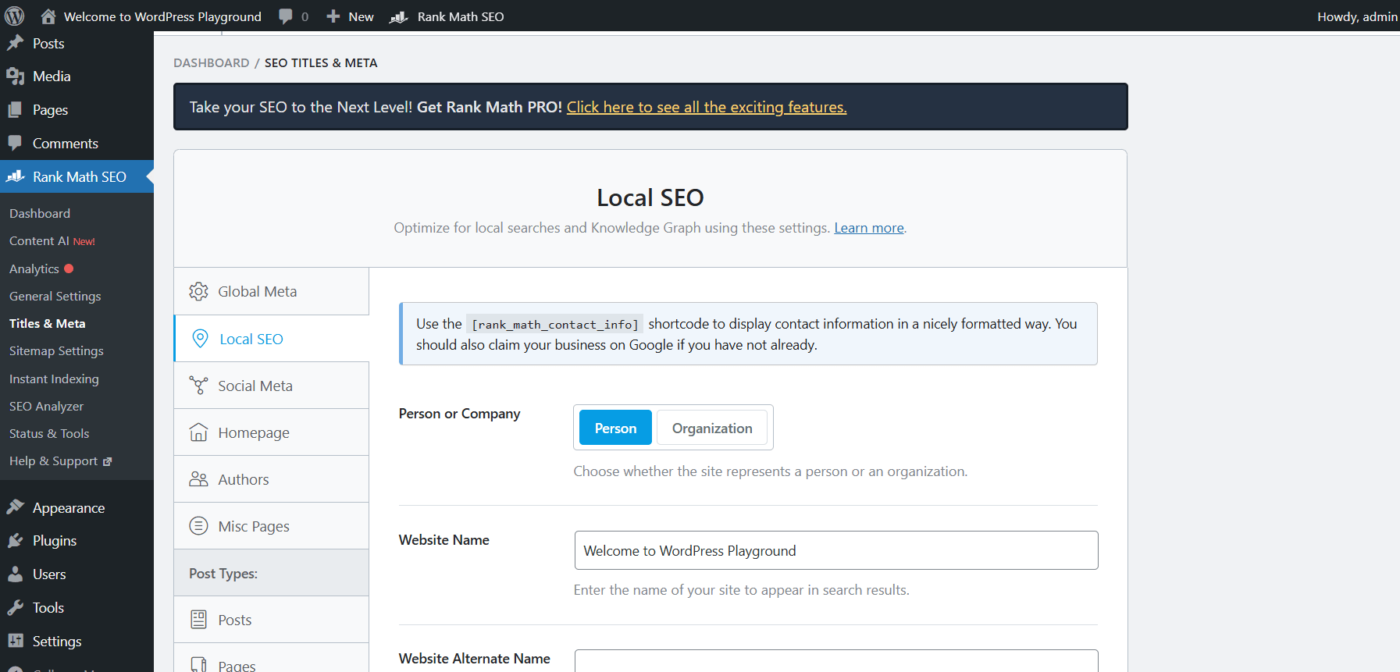Open the Authors settings tab
The height and width of the screenshot is (672, 1400).
point(271,480)
